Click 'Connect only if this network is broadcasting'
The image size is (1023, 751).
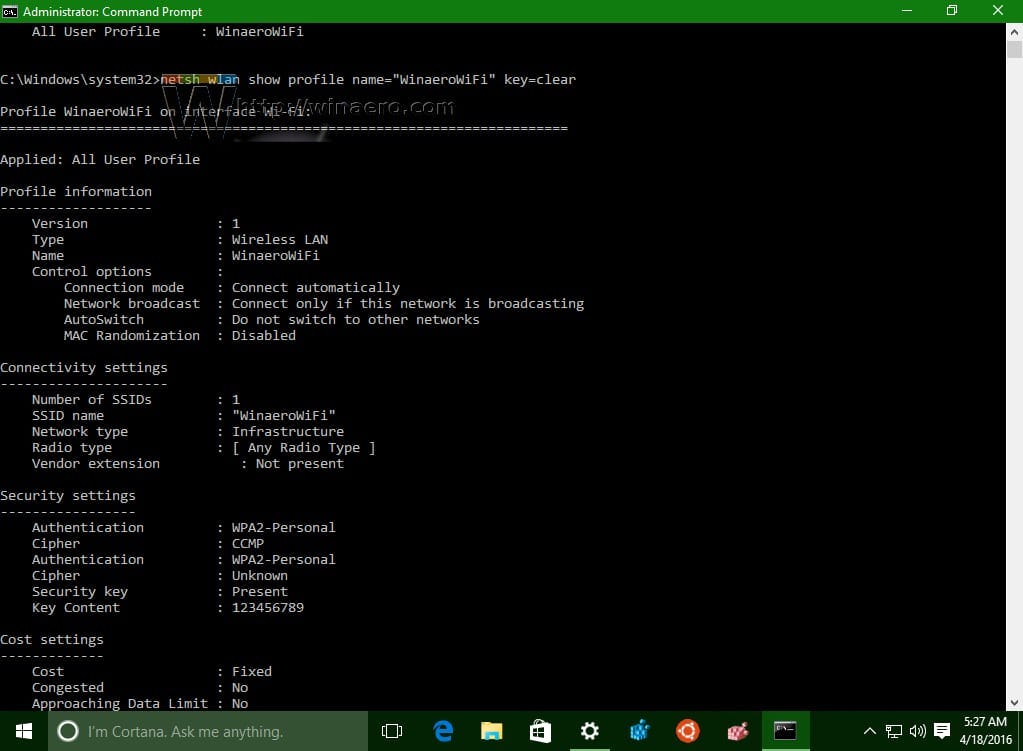coord(408,303)
